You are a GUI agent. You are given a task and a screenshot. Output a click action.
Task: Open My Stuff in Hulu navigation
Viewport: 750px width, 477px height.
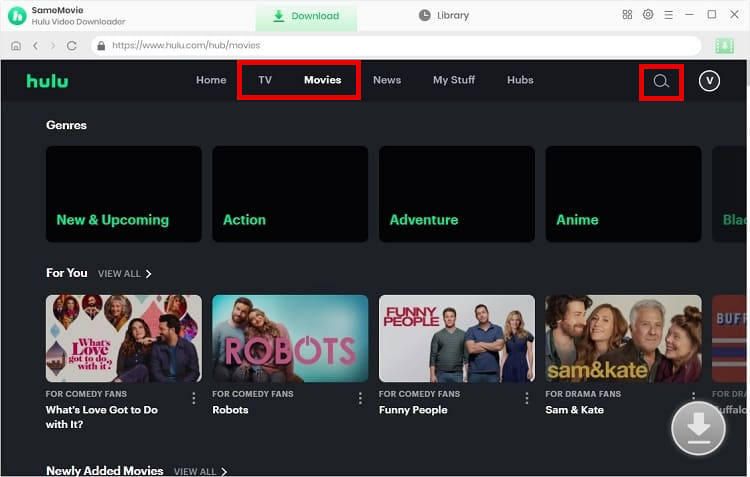454,80
